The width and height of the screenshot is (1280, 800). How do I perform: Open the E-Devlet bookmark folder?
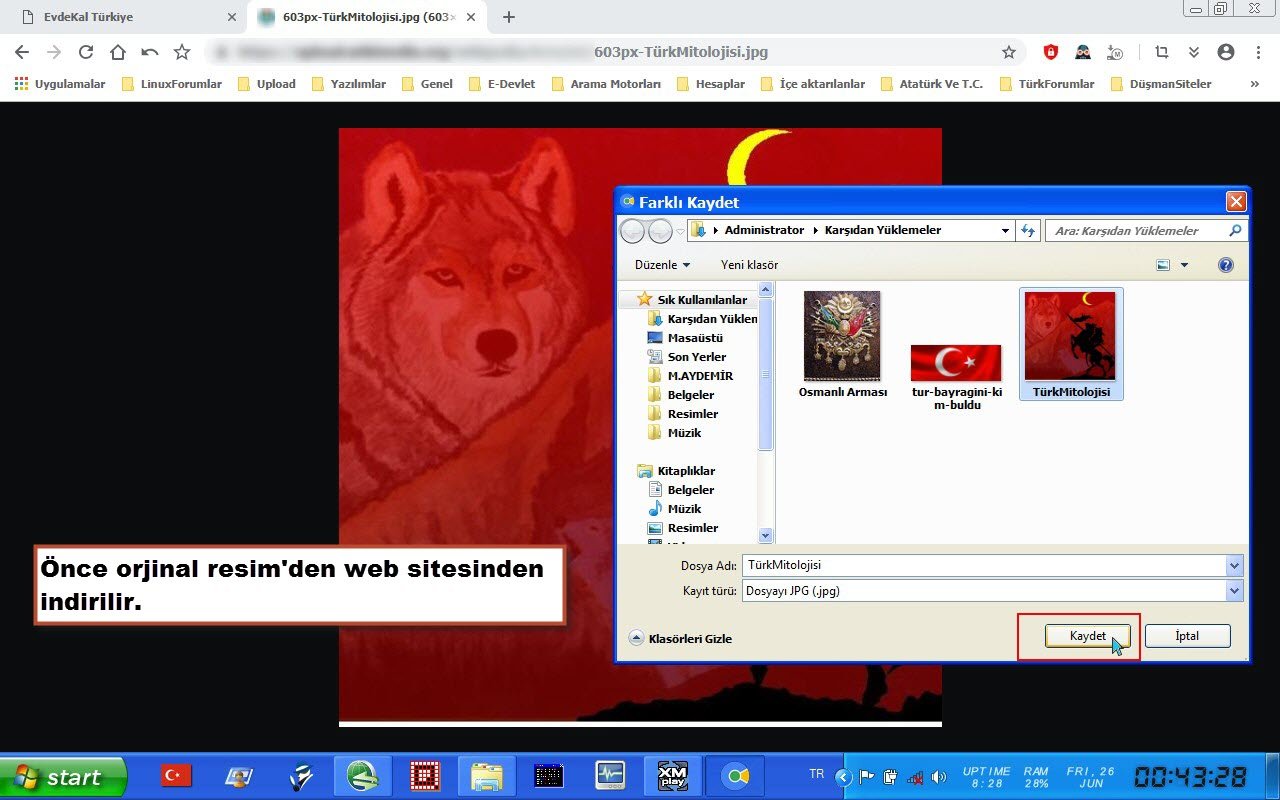coord(501,84)
